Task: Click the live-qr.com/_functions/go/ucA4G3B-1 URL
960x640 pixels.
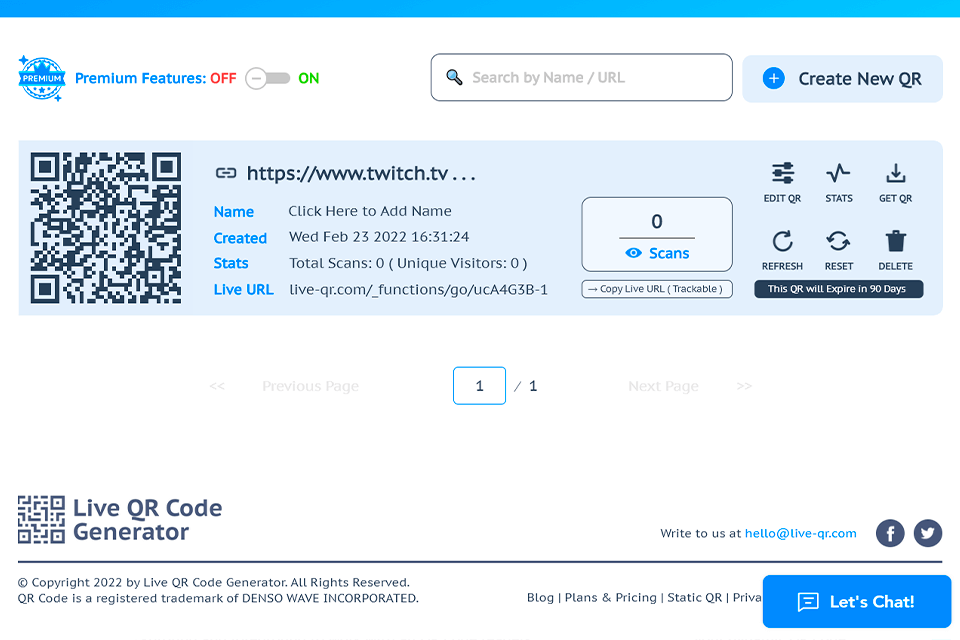Action: 418,289
